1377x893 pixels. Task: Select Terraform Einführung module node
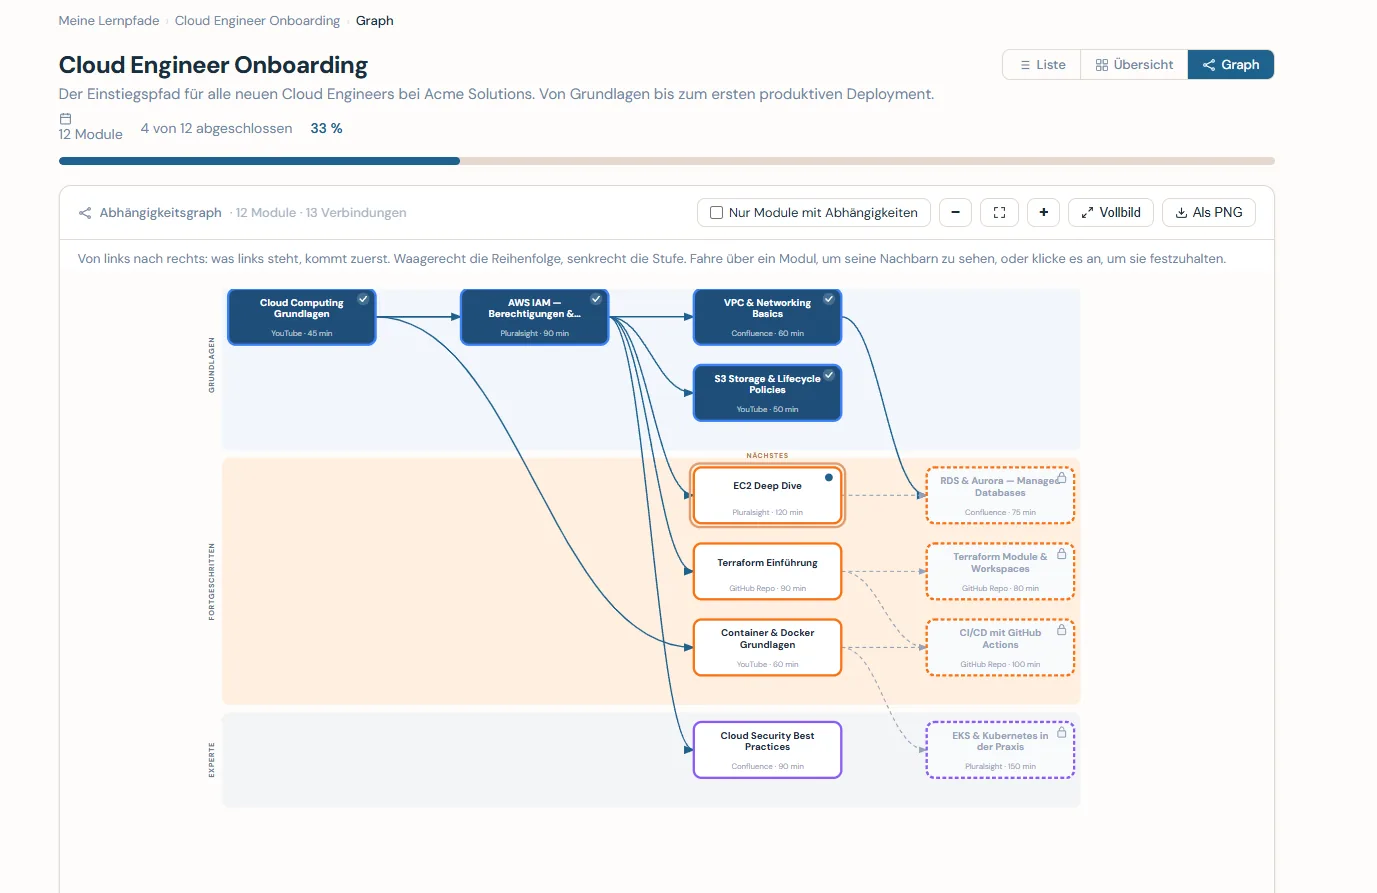point(767,571)
